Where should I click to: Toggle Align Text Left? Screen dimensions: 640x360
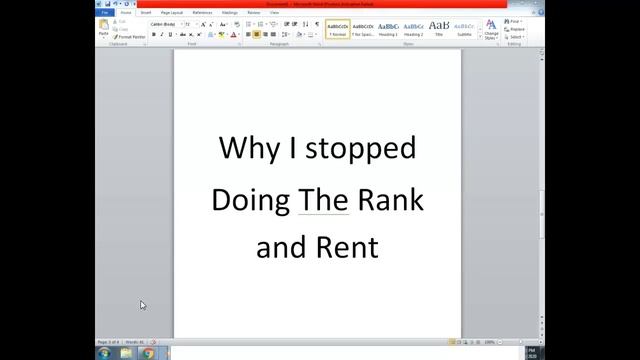click(248, 35)
